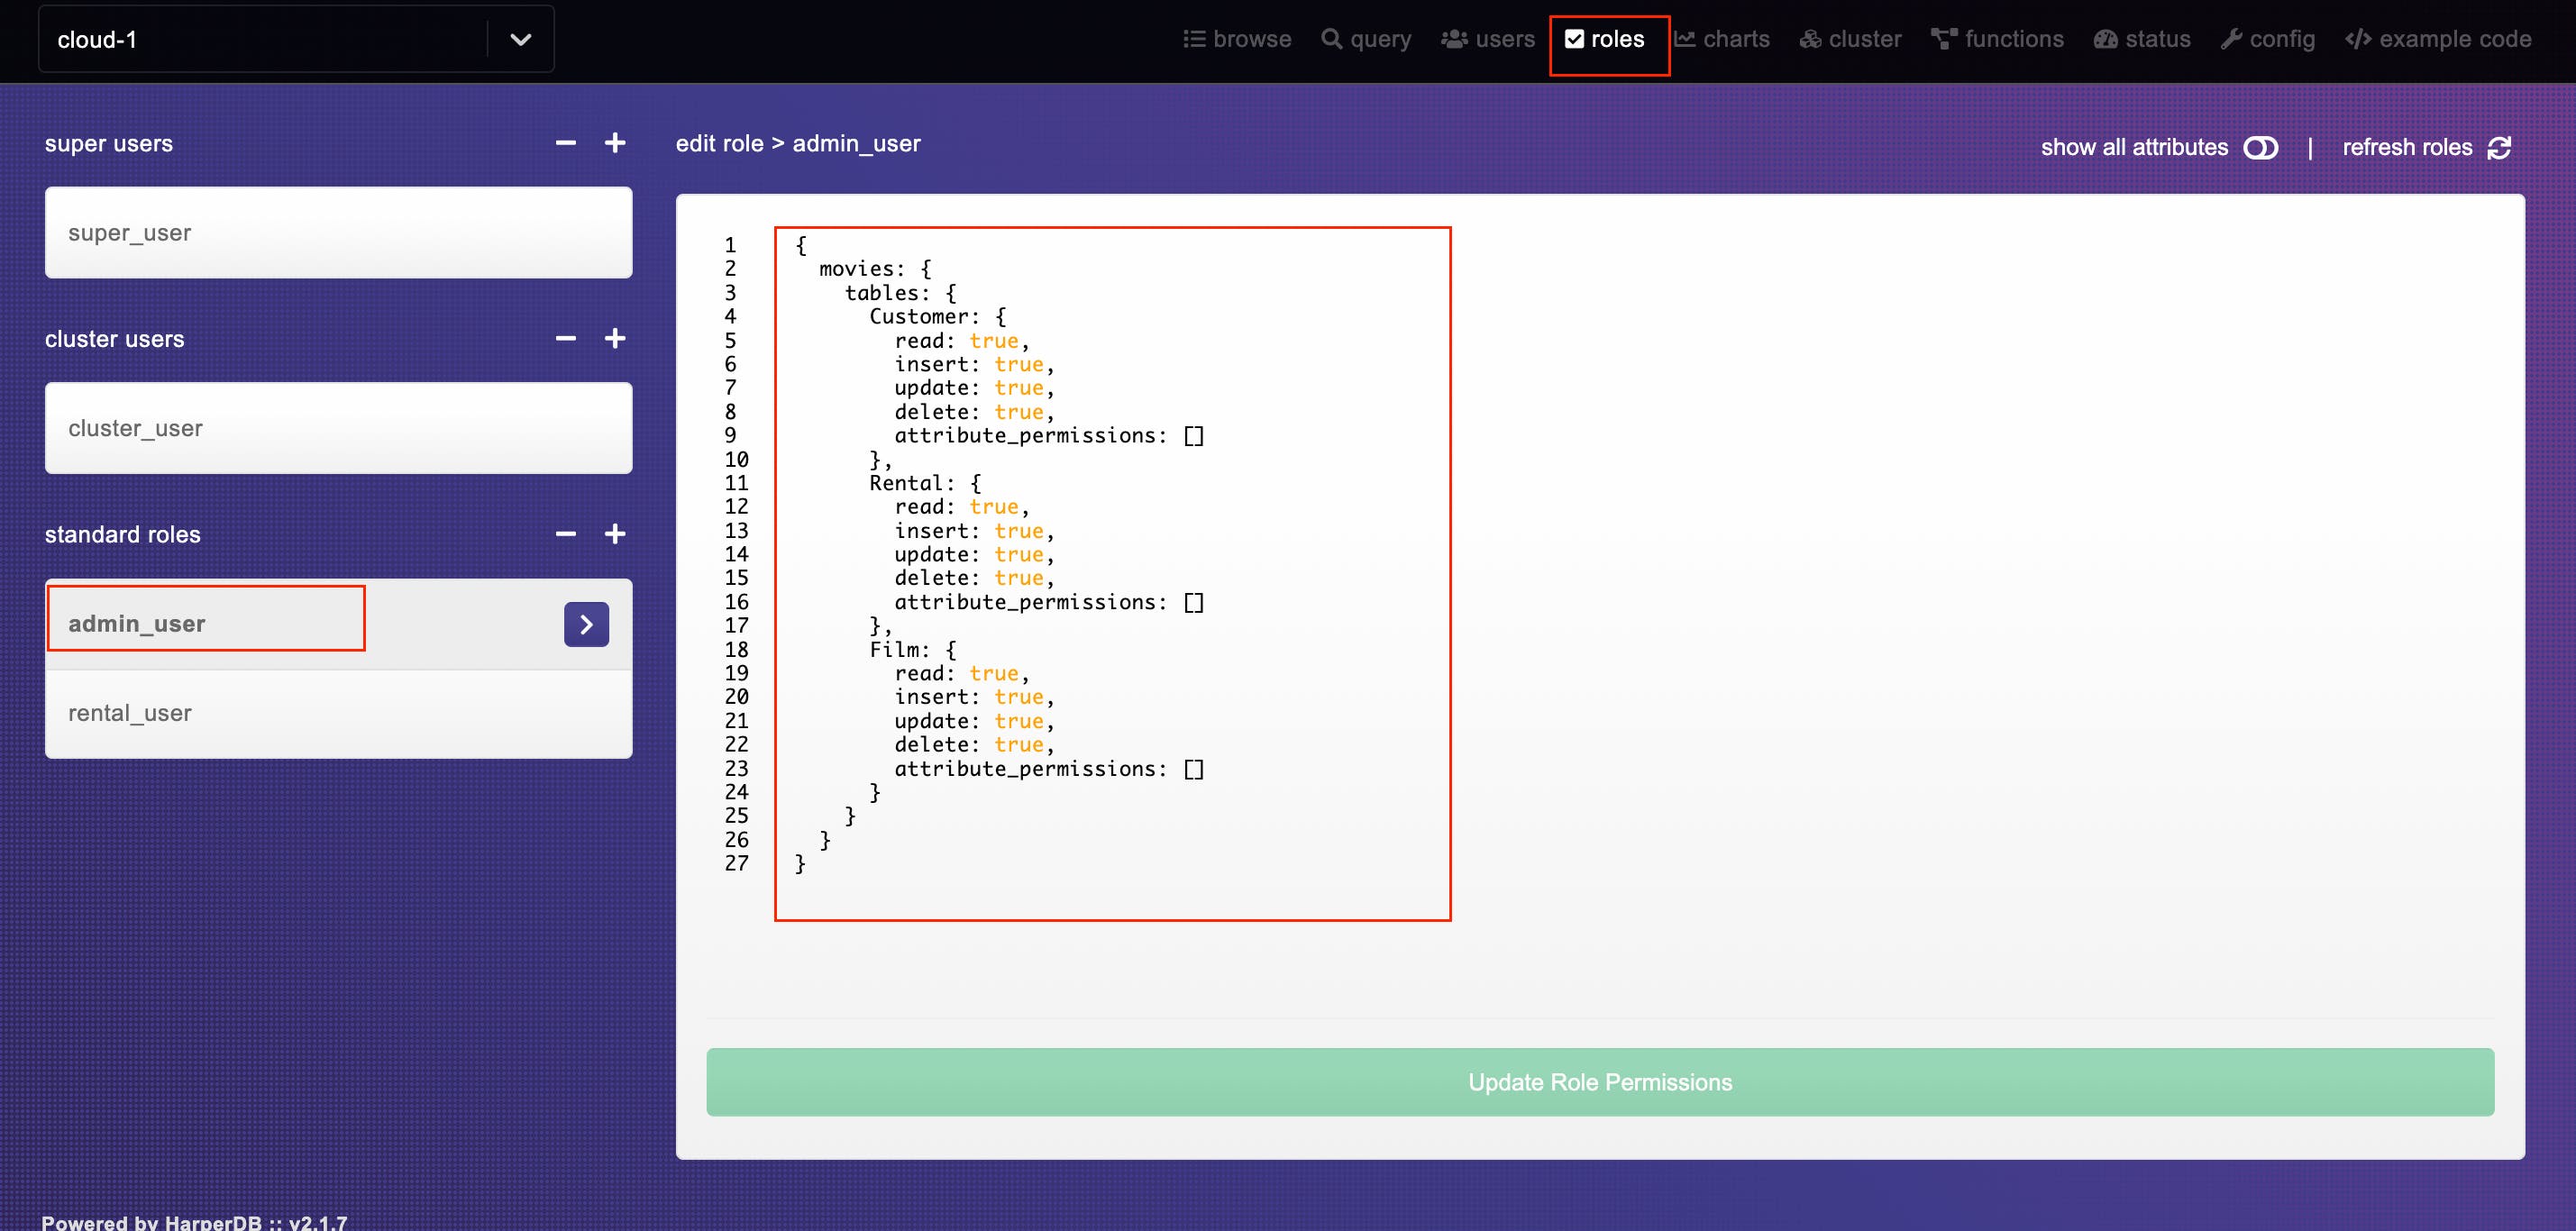
Task: Open the functions navigation item
Action: [1998, 39]
